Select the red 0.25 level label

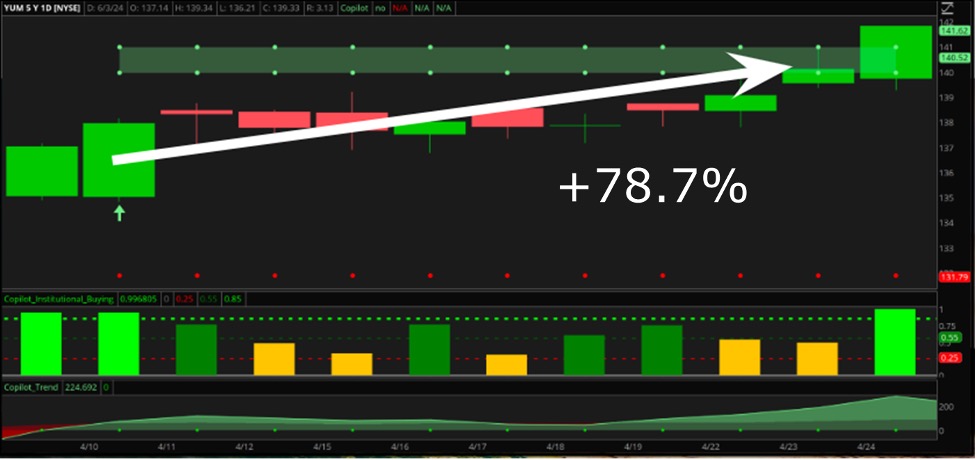(950, 358)
